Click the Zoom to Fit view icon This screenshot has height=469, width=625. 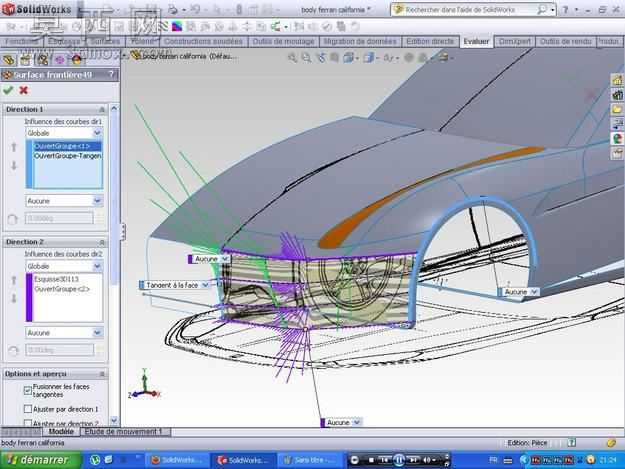293,58
